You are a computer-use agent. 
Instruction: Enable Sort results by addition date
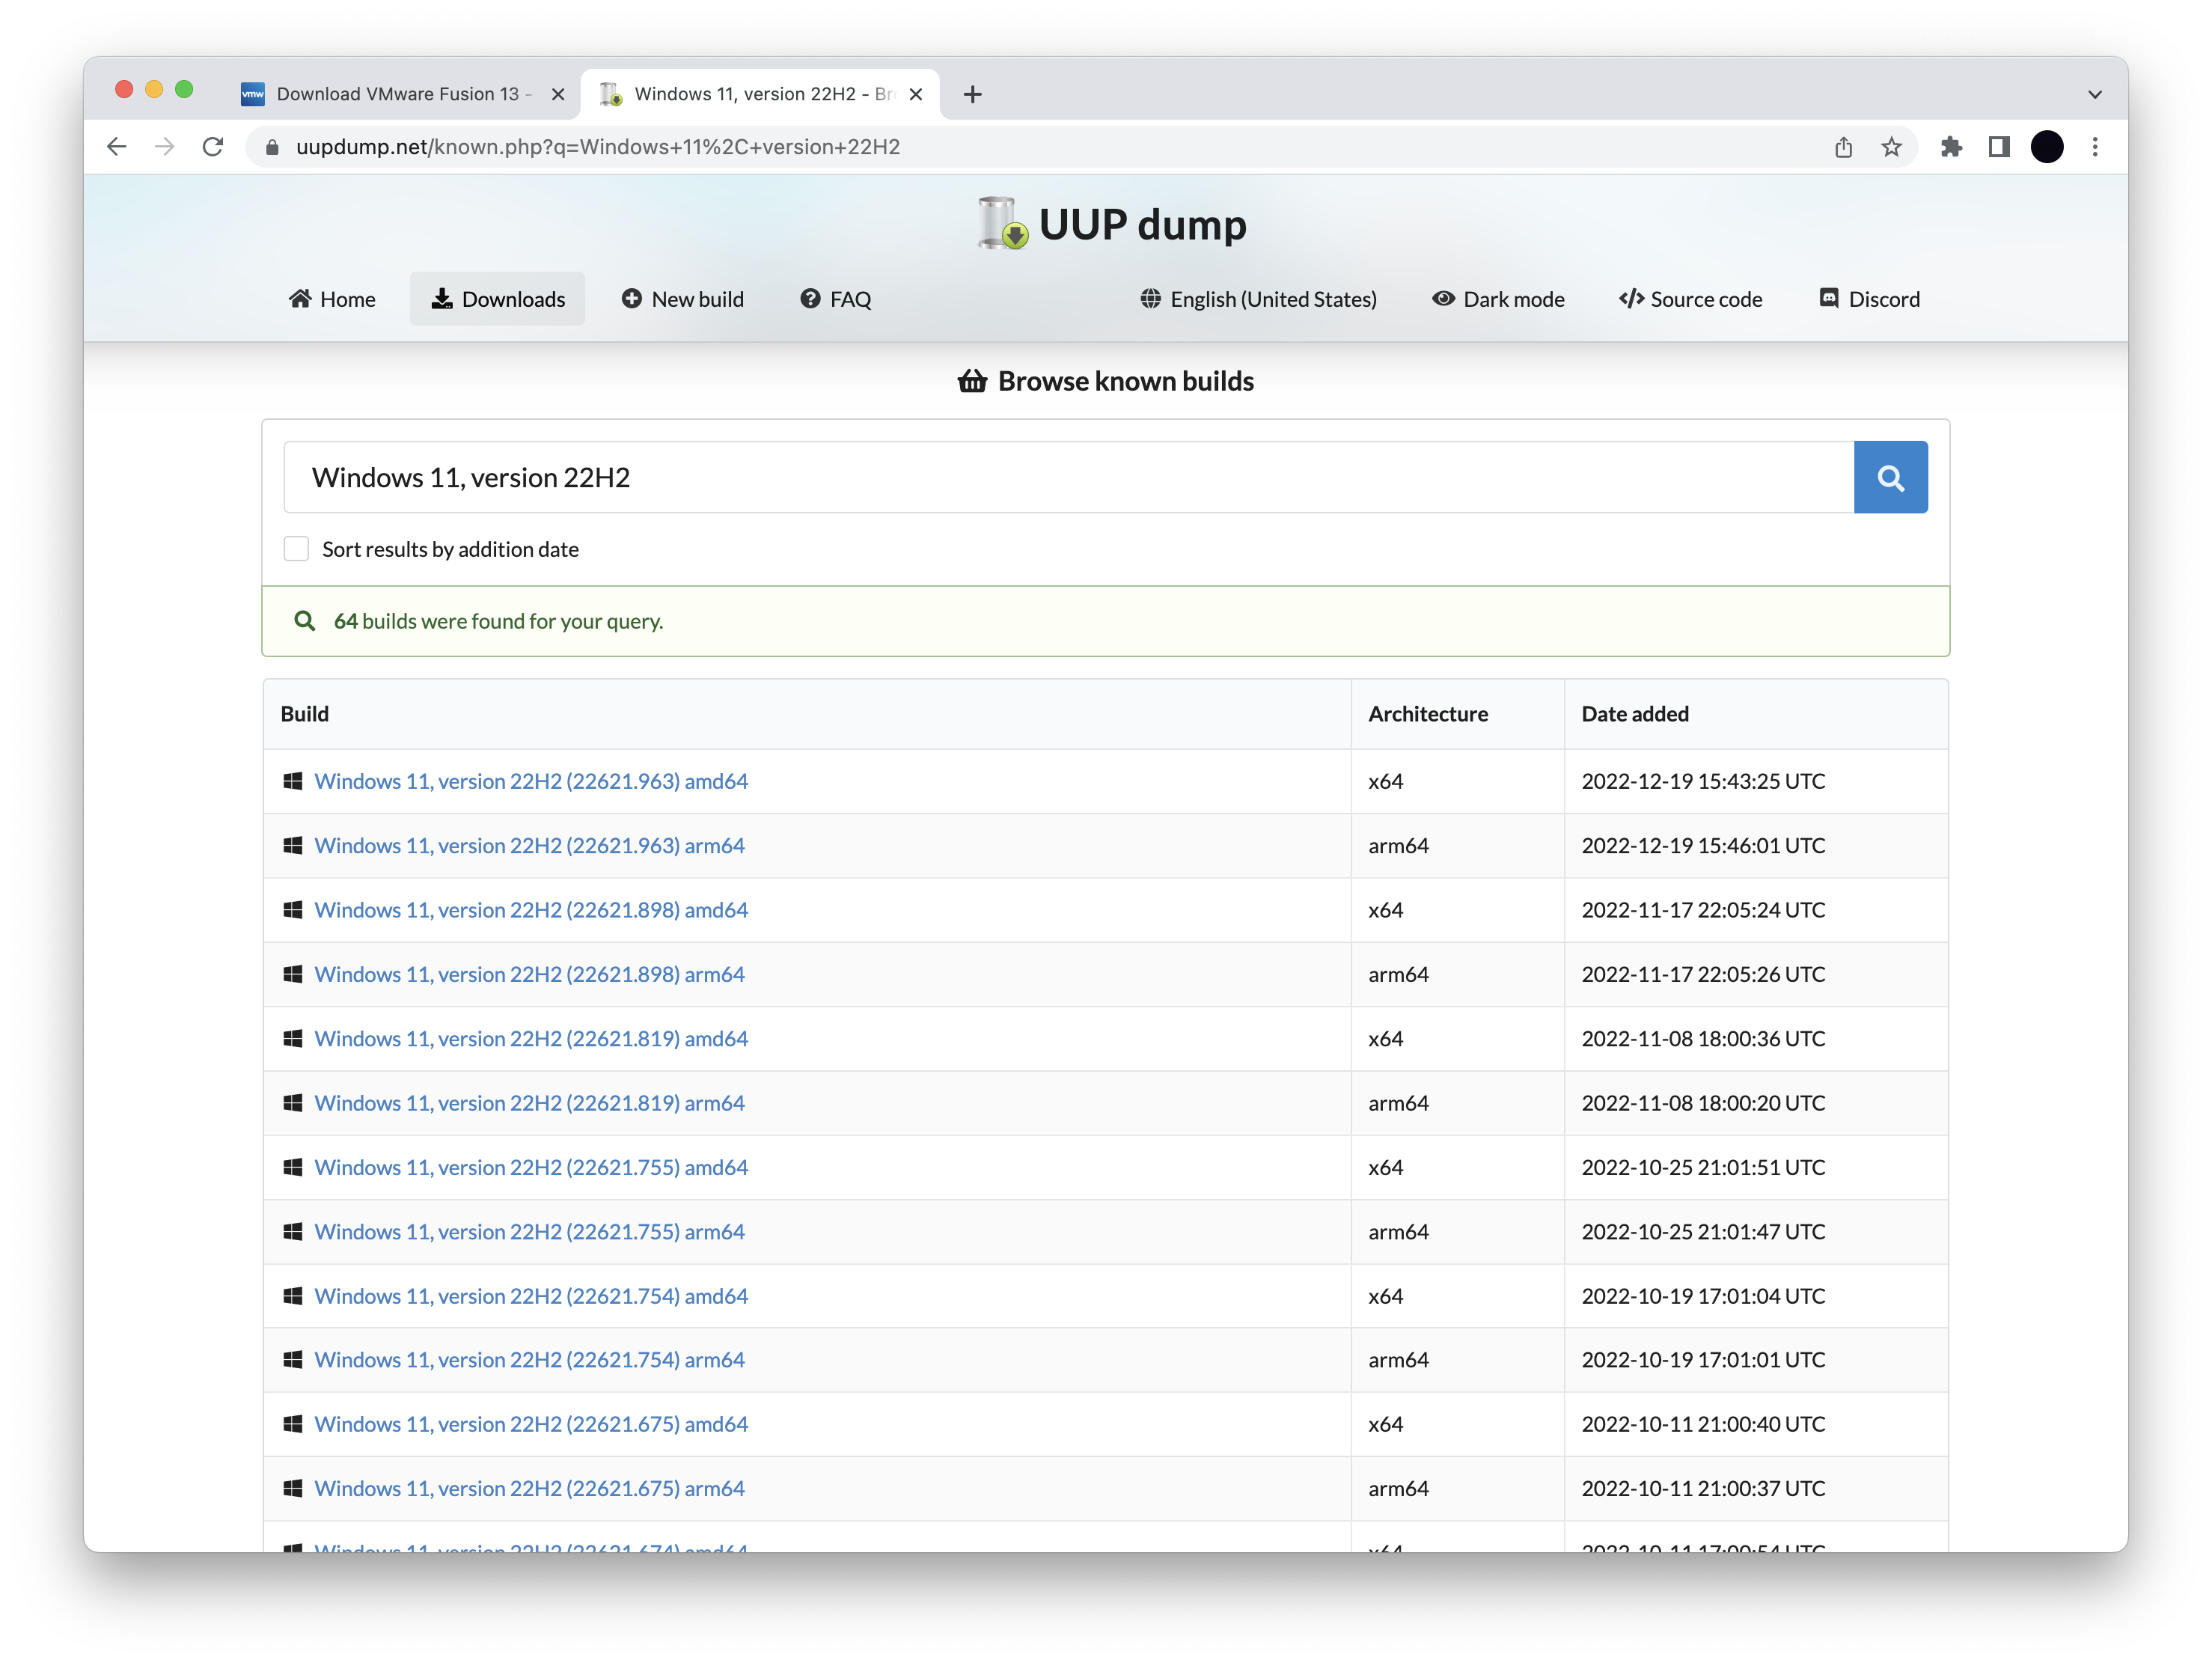point(296,549)
